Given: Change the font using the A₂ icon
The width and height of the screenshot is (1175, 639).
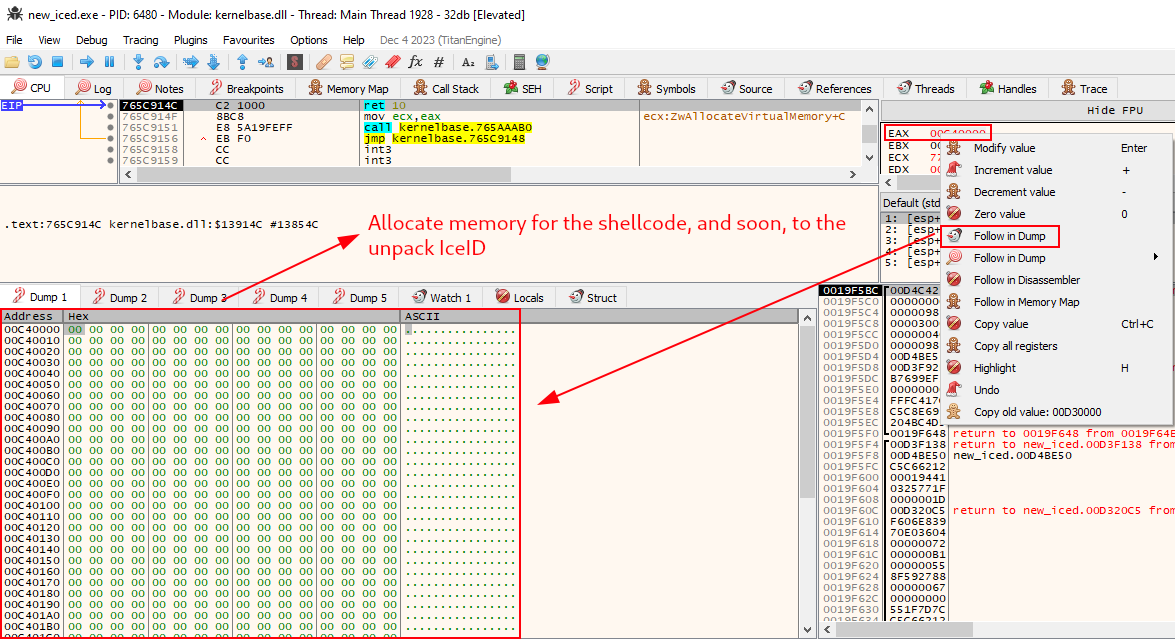Looking at the screenshot, I should tap(466, 62).
